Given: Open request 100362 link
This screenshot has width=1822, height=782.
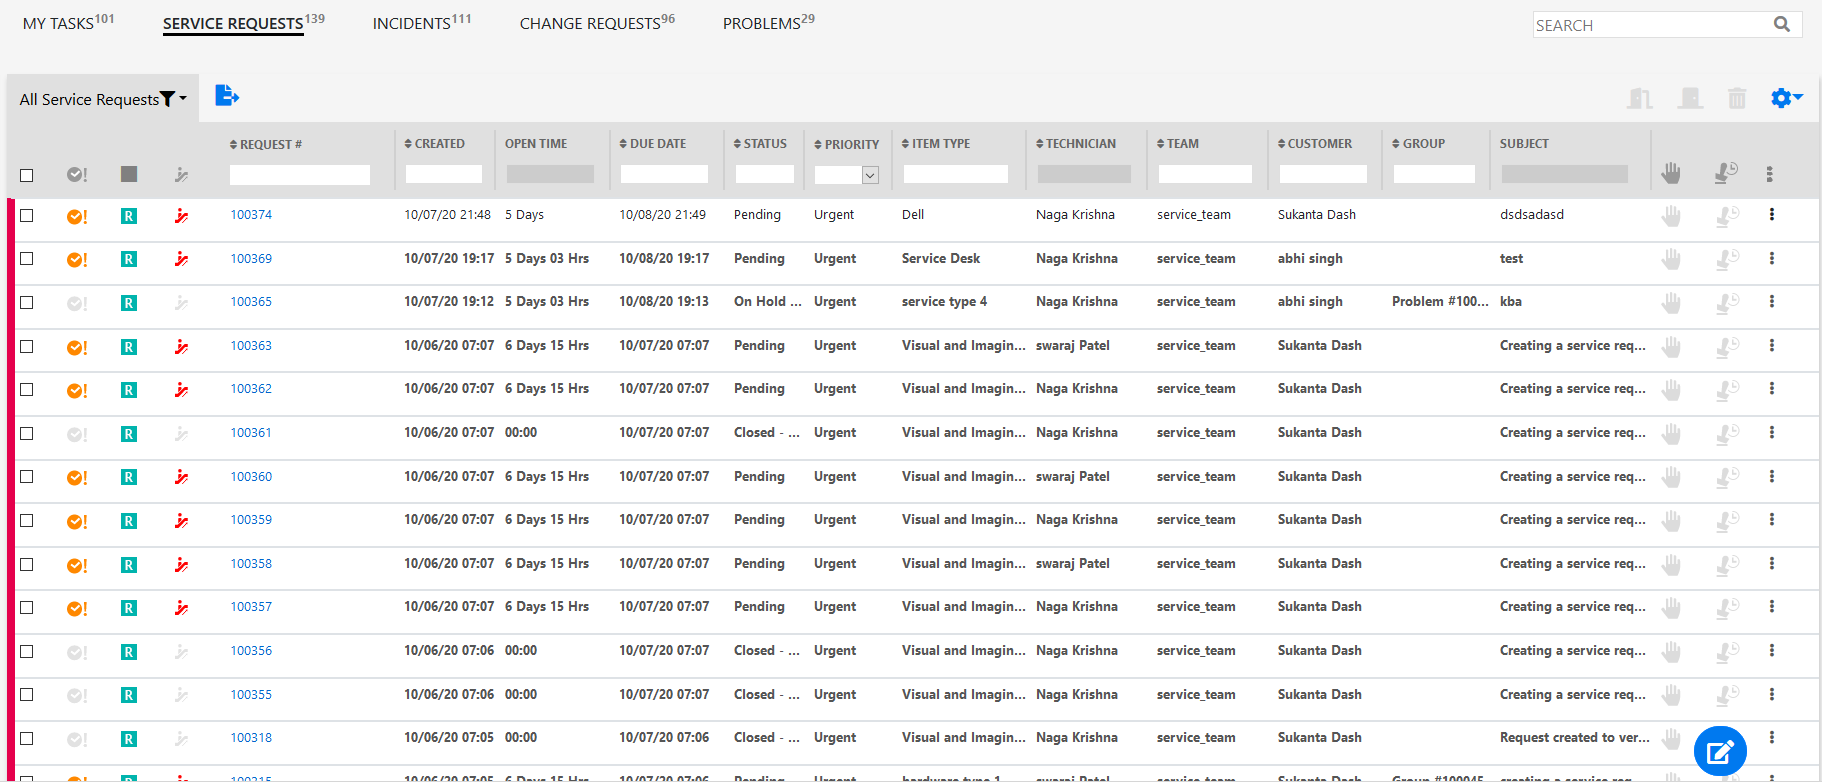Looking at the screenshot, I should click(x=251, y=389).
